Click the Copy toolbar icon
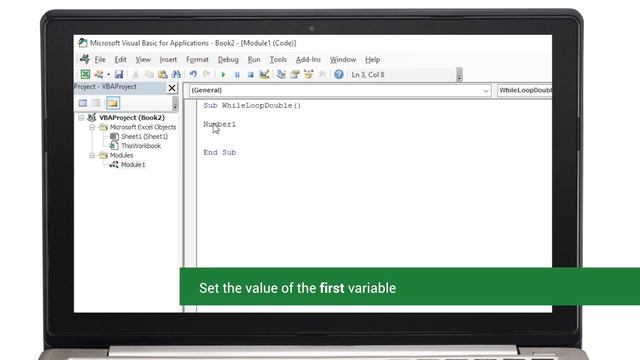 [x=149, y=74]
